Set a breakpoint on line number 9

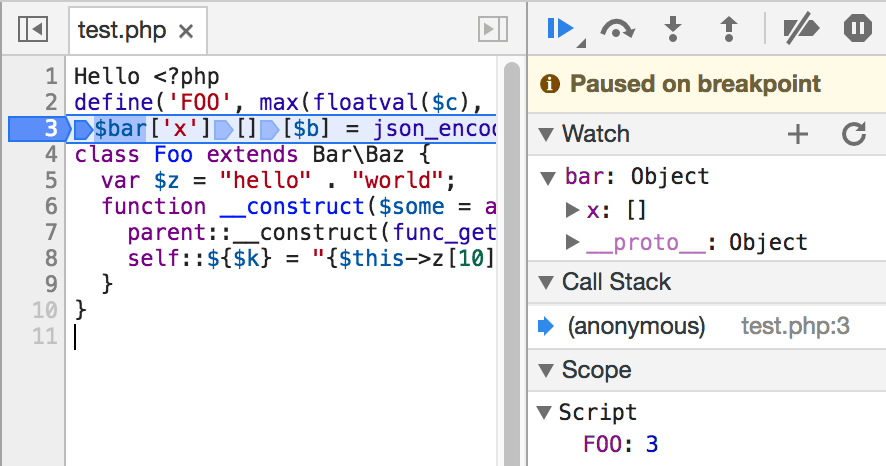pos(51,284)
